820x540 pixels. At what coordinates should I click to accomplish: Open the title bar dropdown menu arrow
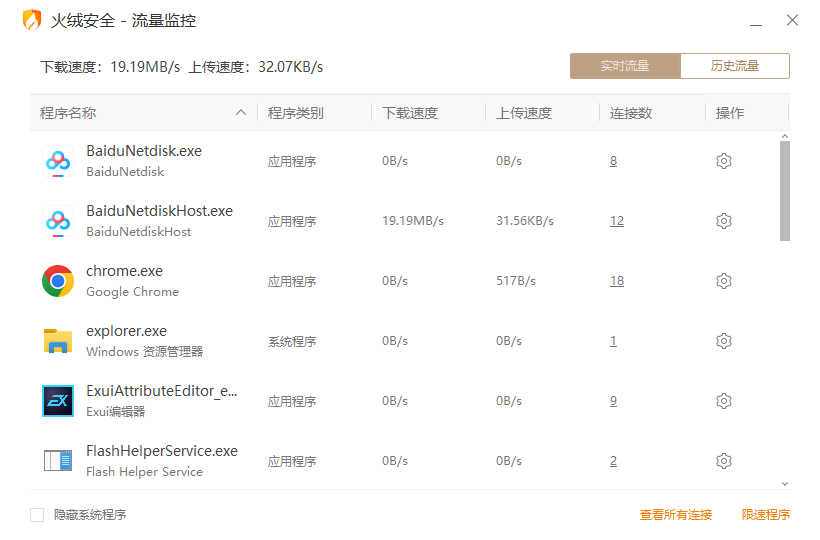[x=755, y=20]
